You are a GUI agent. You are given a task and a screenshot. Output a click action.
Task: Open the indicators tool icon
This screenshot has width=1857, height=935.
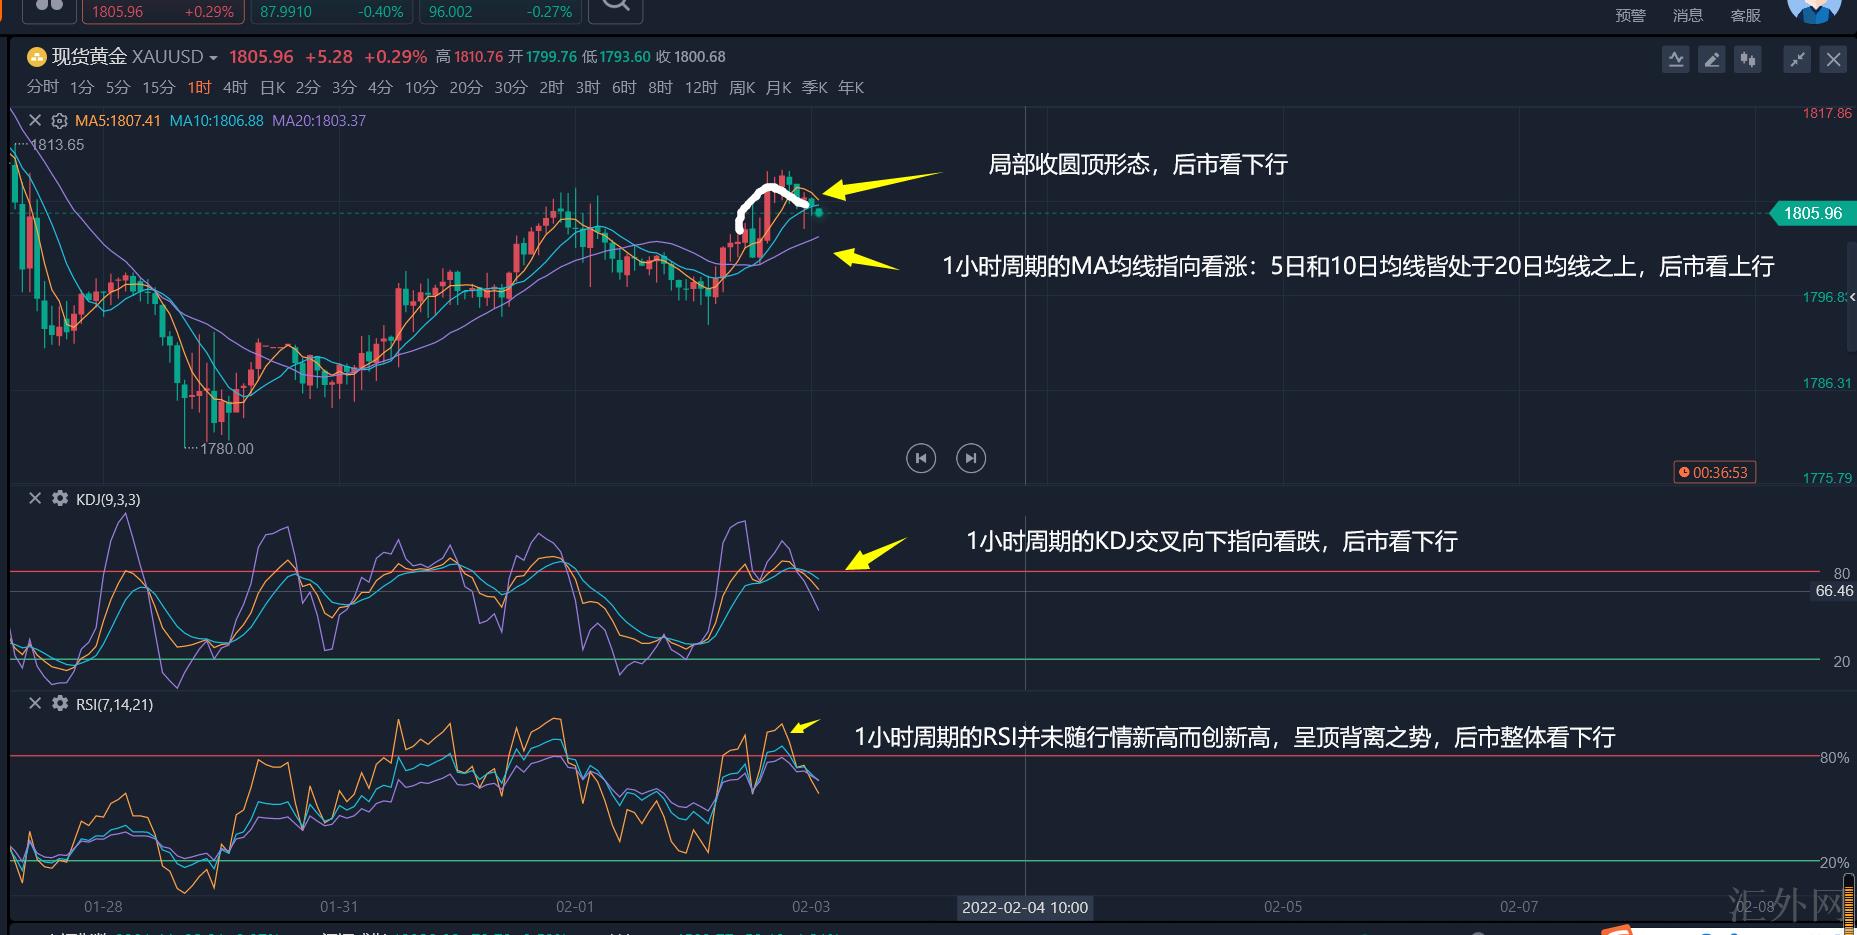pos(1676,59)
